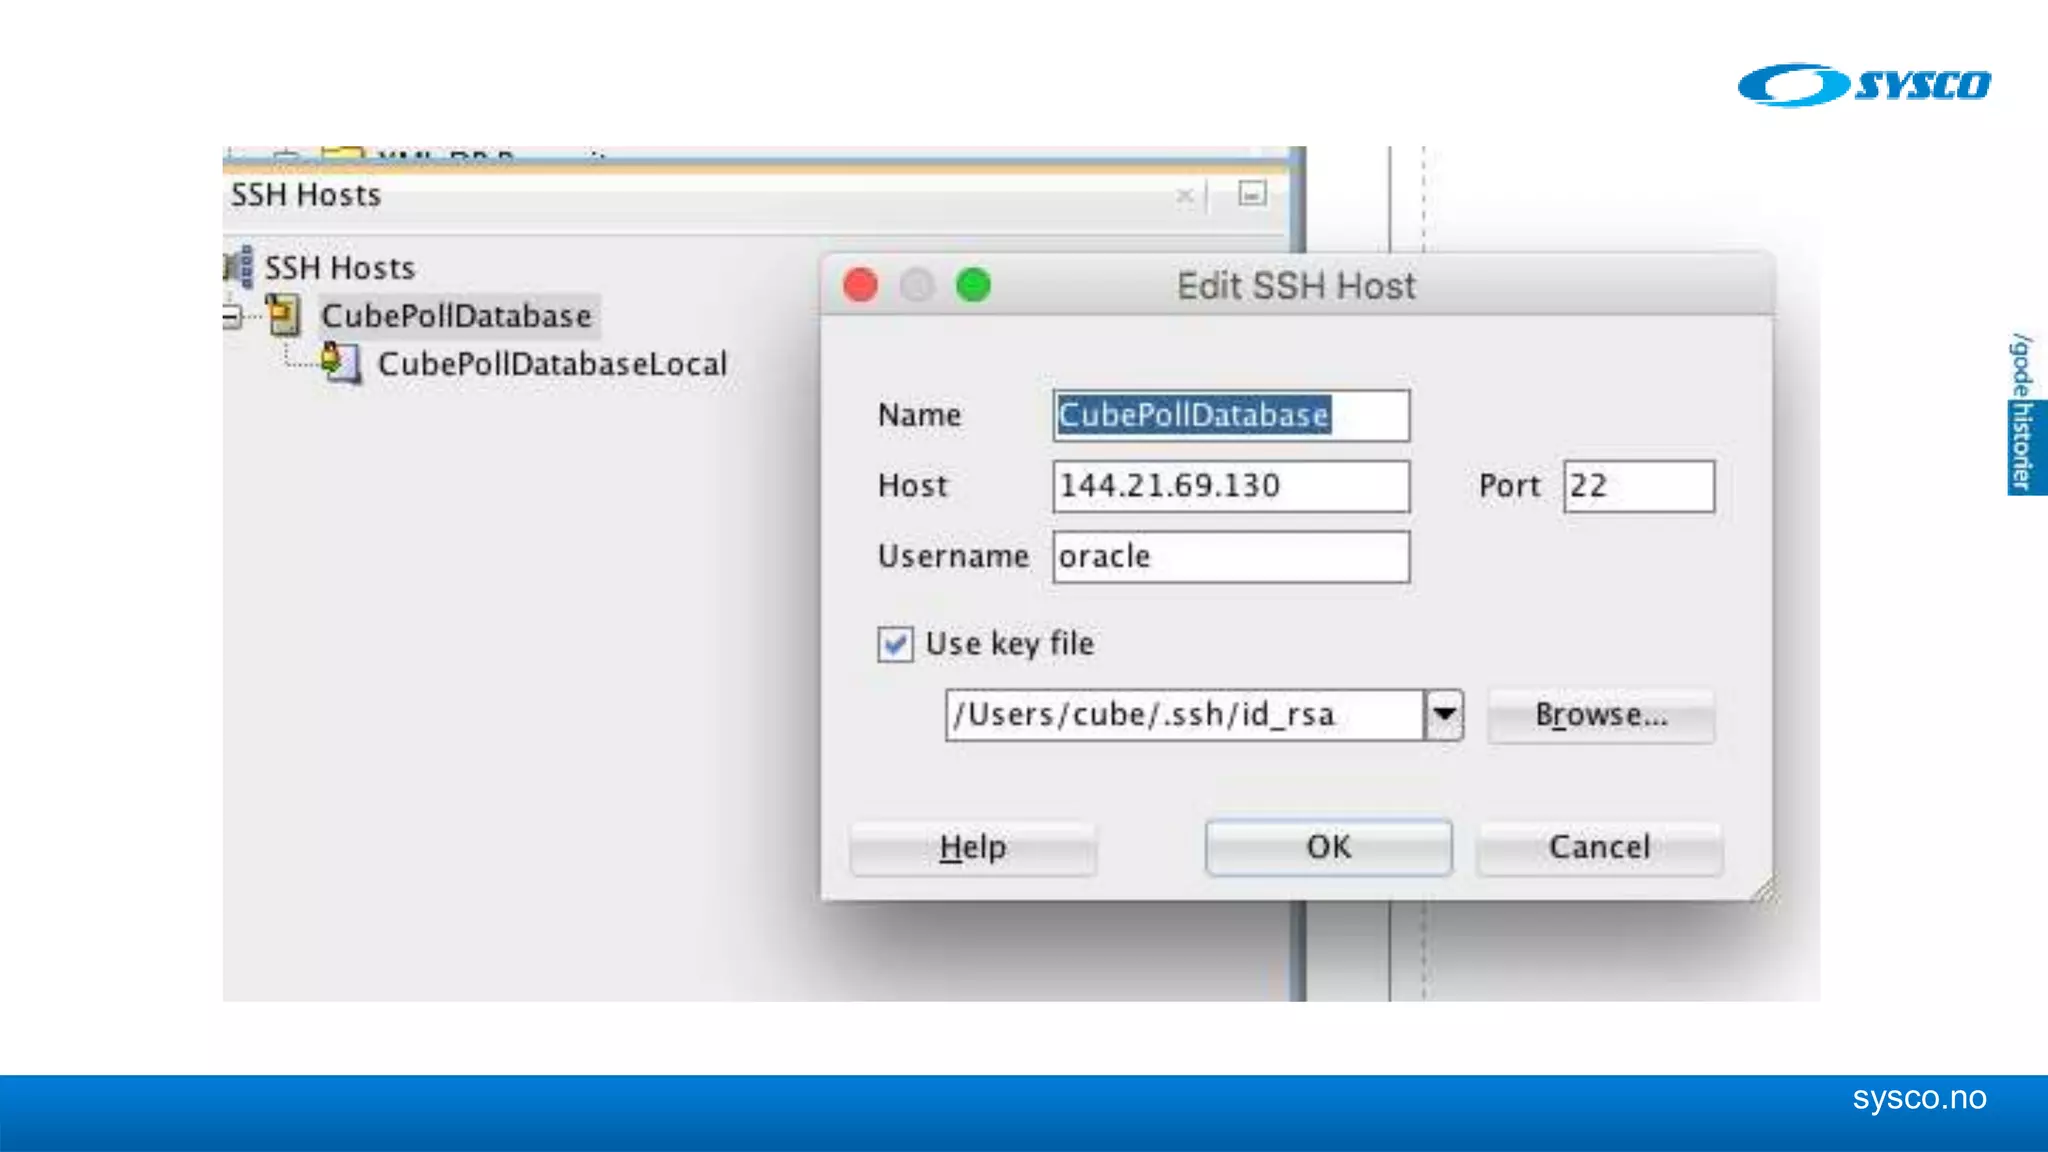Open Help for the dialog

click(972, 848)
